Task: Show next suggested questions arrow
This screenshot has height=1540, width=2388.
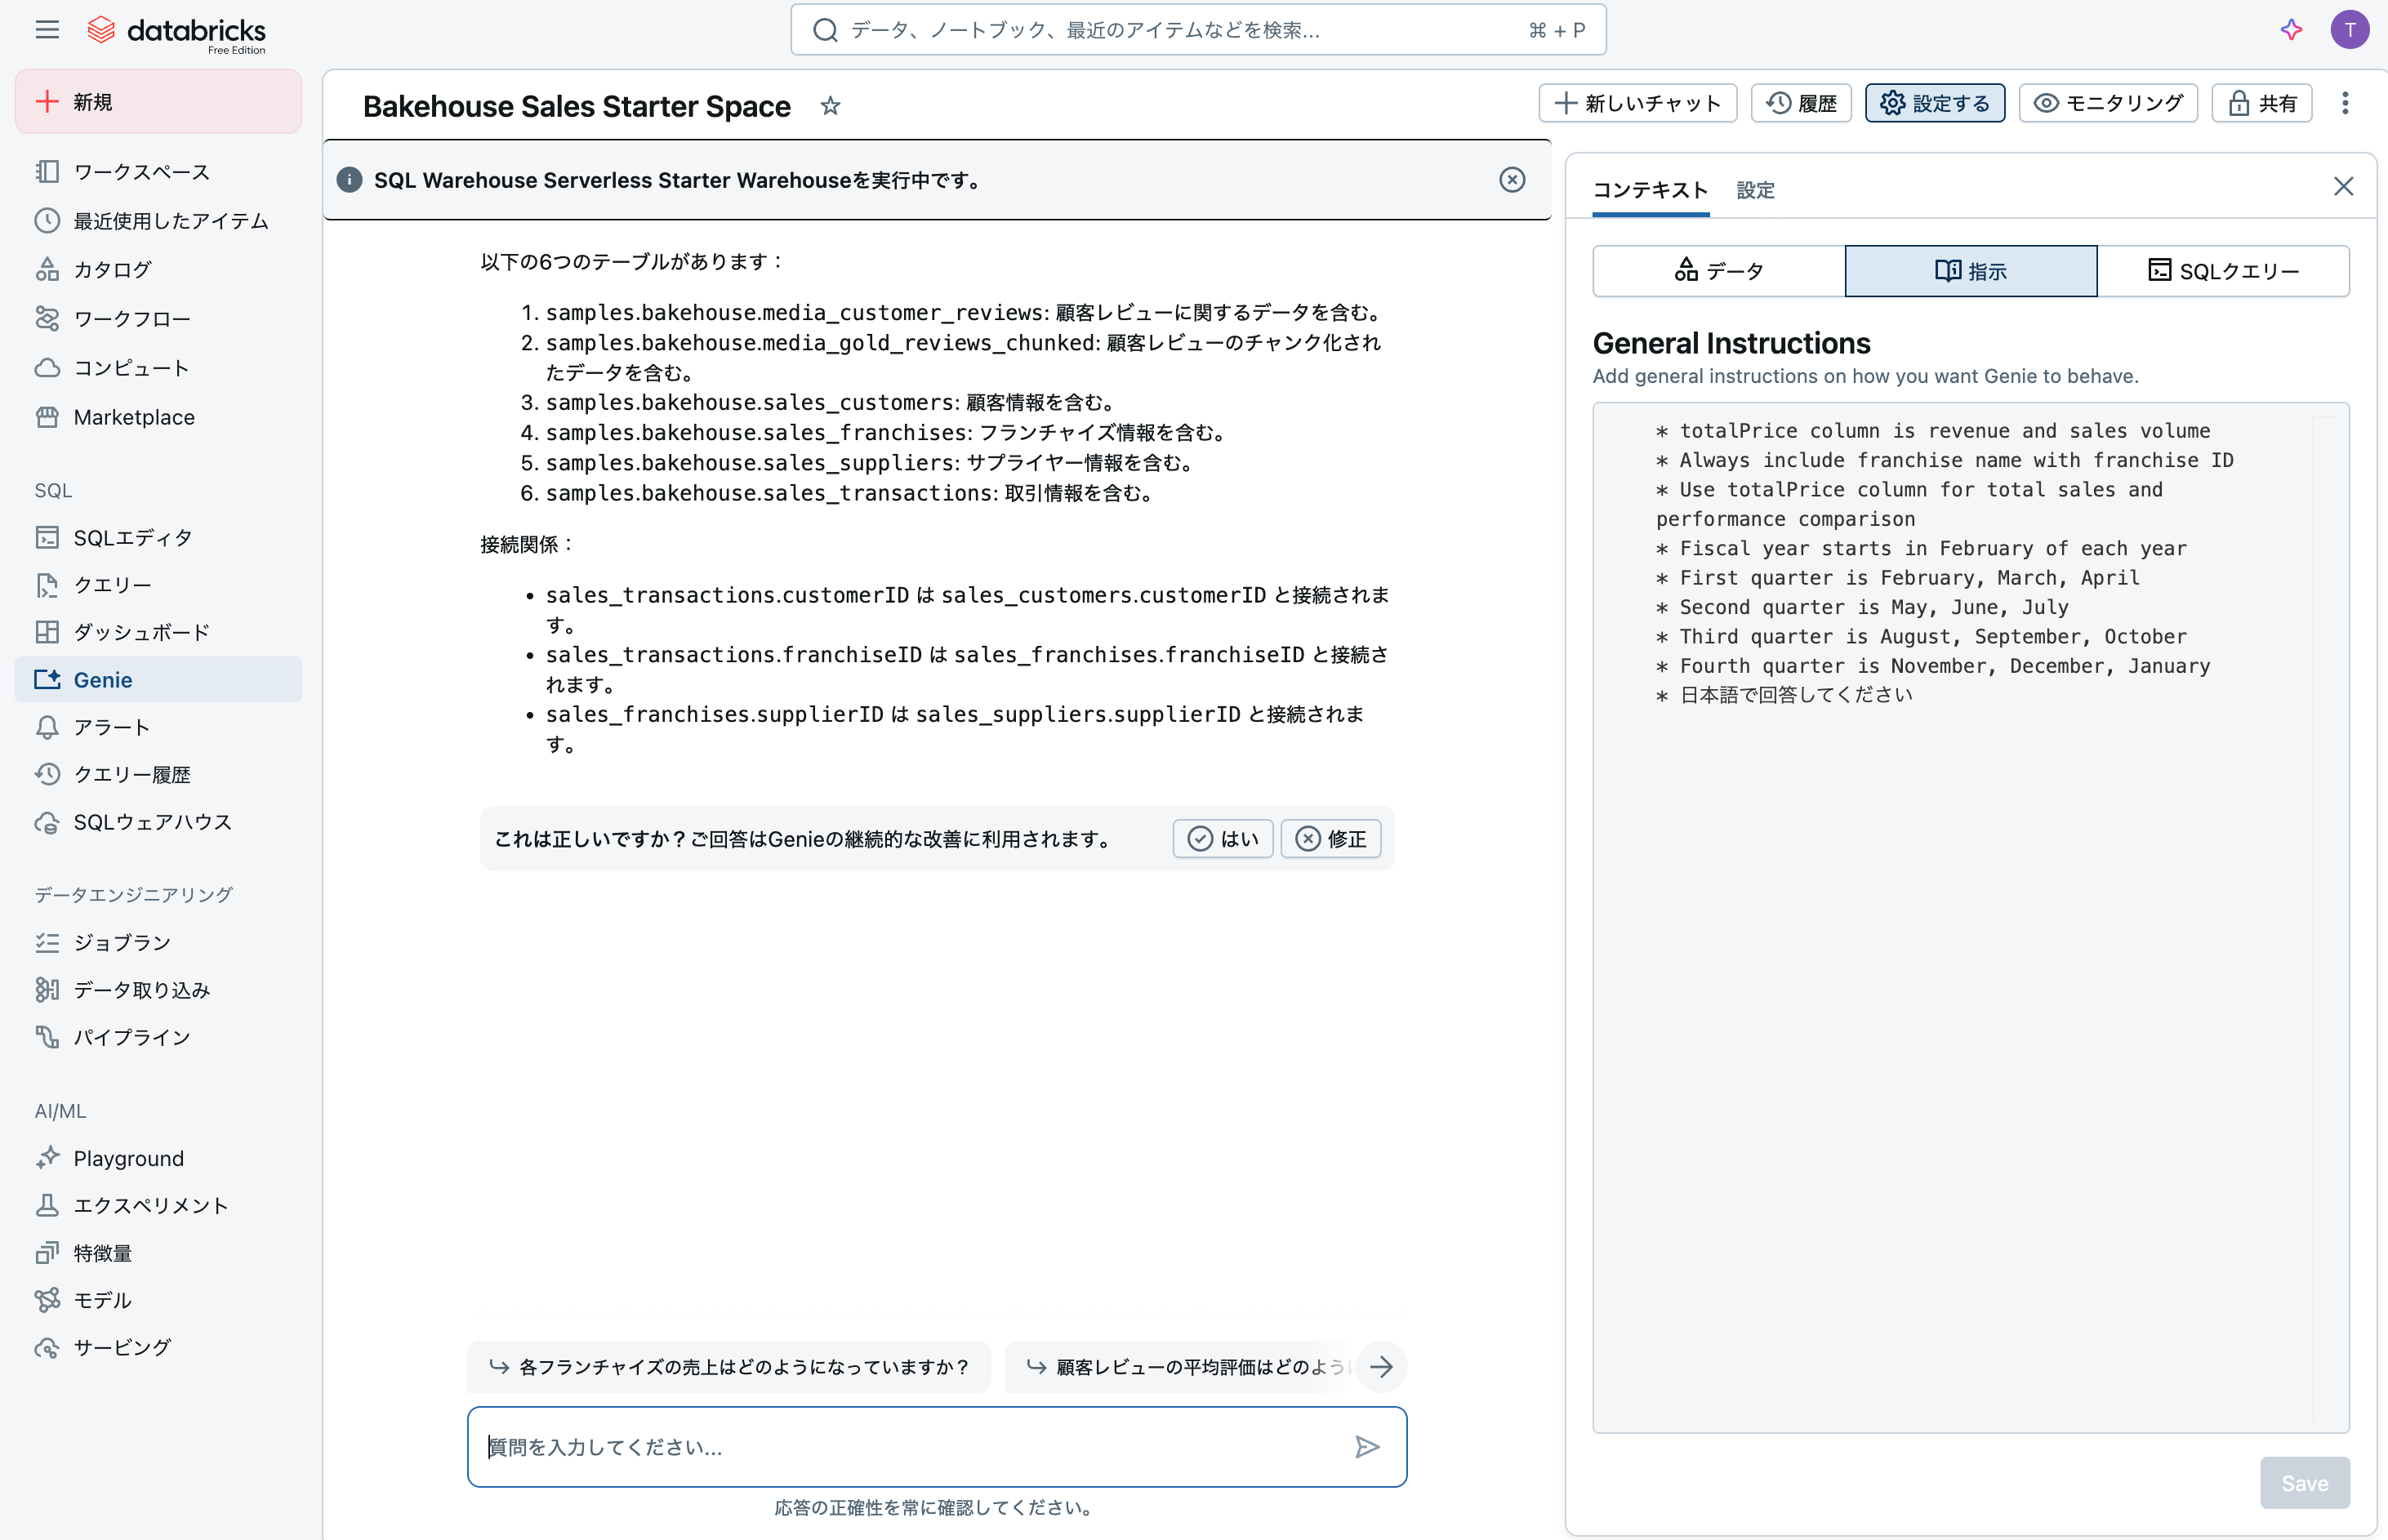Action: click(x=1381, y=1367)
